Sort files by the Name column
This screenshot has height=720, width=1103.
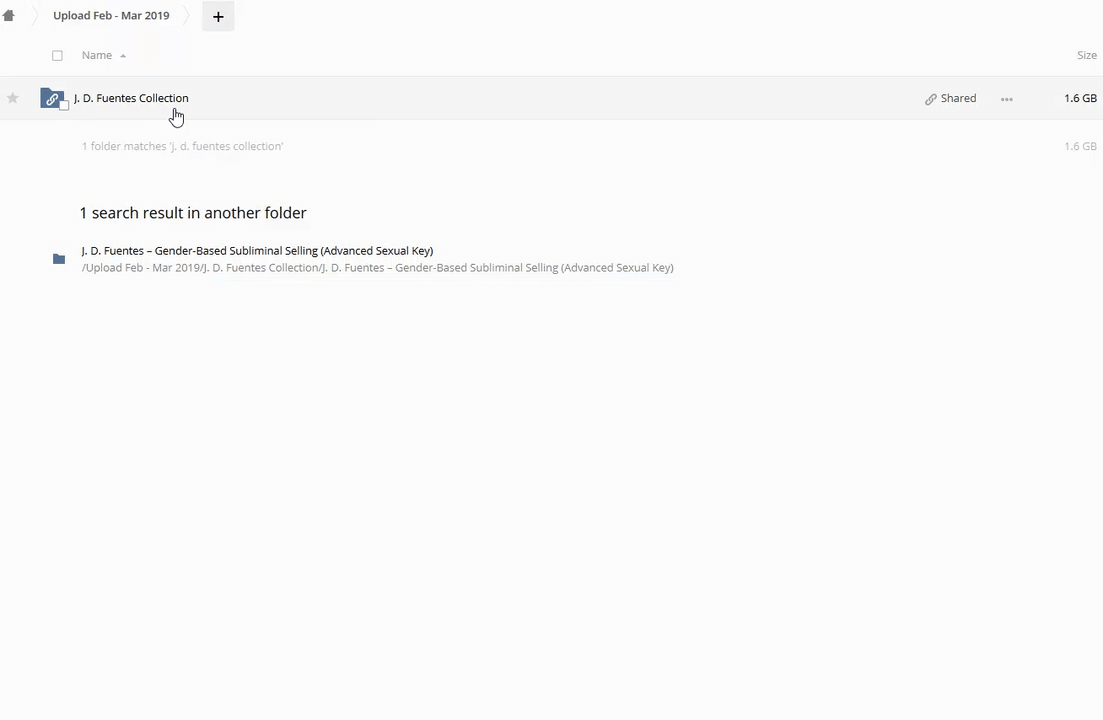coord(97,56)
